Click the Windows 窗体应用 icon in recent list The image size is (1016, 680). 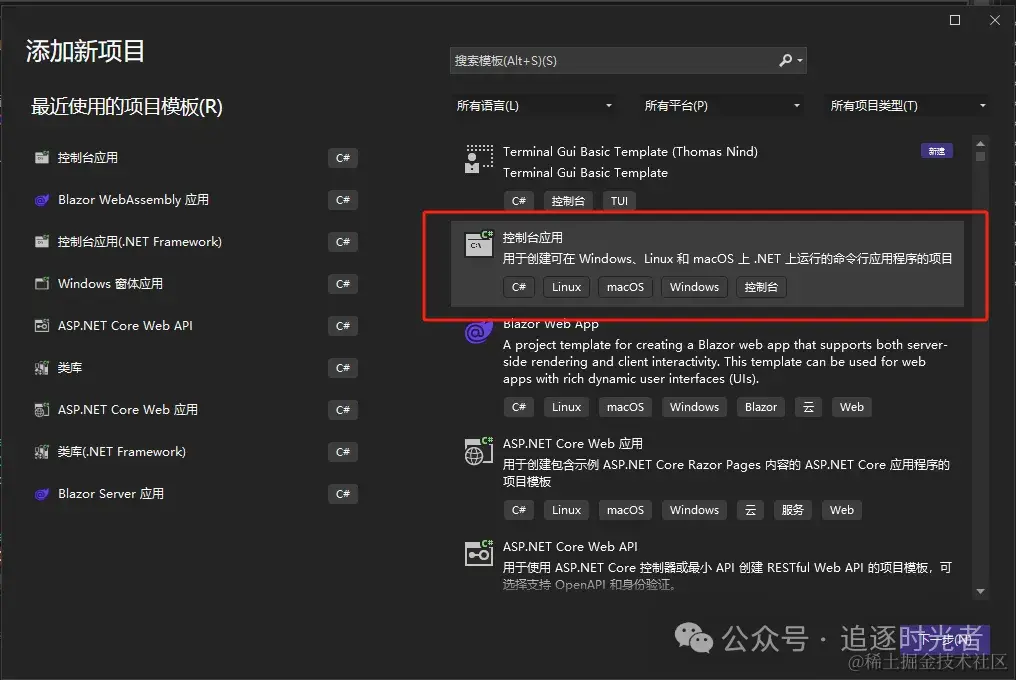tap(41, 284)
